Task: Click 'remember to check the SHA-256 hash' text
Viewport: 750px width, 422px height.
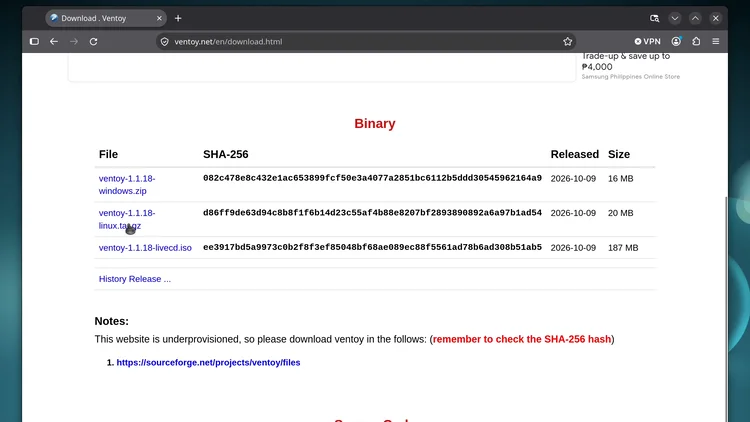Action: pyautogui.click(x=522, y=339)
